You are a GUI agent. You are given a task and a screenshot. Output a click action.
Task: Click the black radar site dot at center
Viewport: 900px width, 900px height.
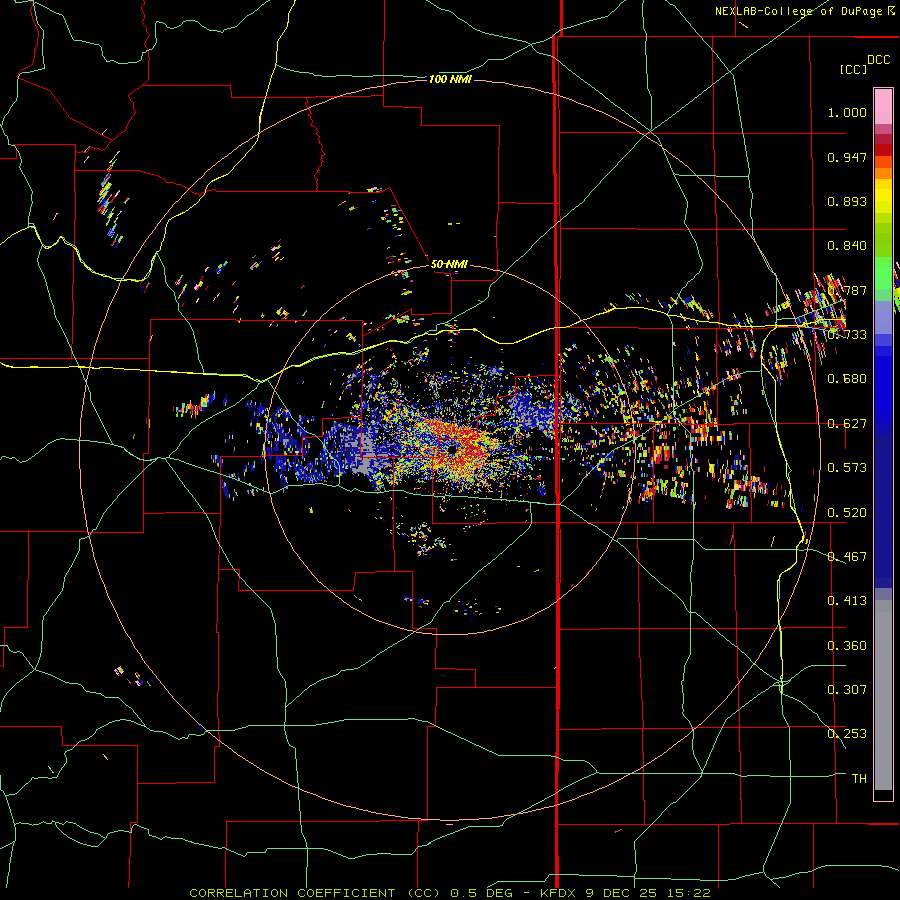[x=453, y=450]
